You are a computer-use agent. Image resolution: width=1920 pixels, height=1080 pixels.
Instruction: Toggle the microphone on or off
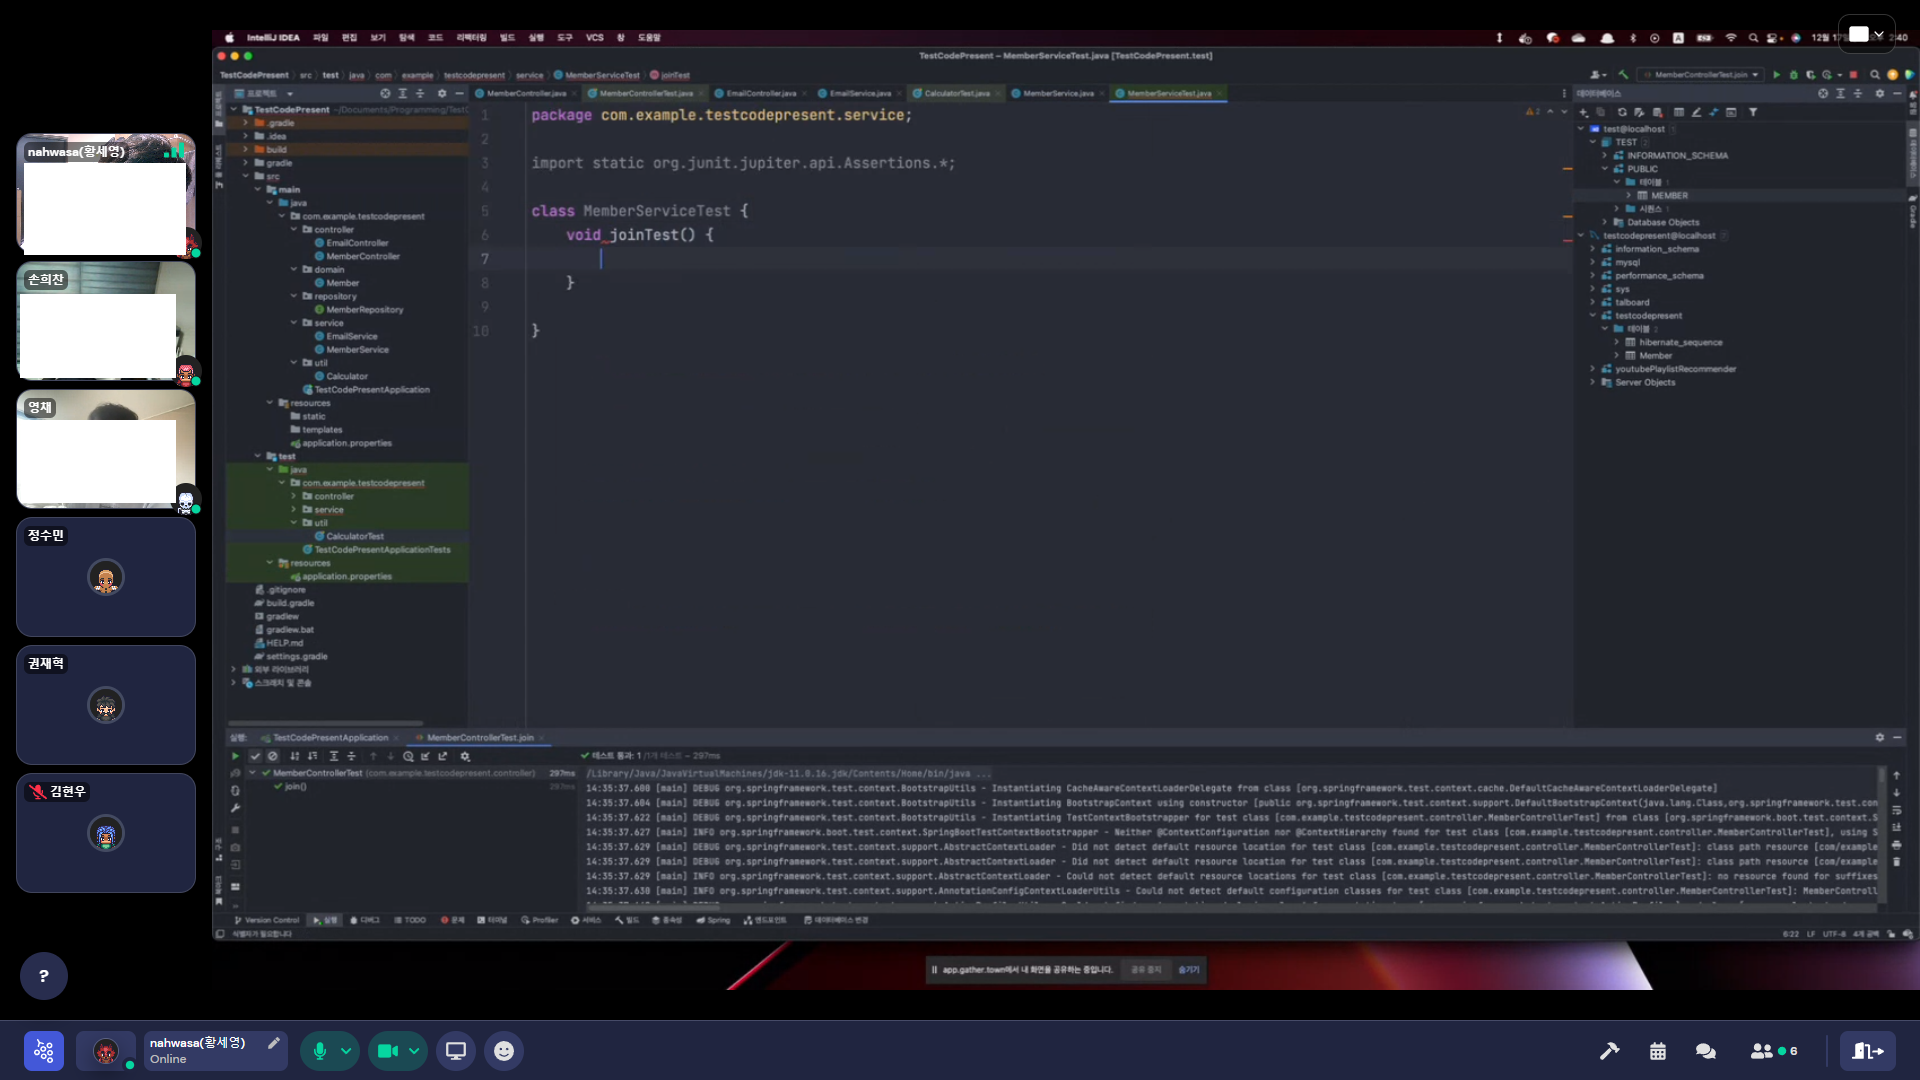[320, 1051]
